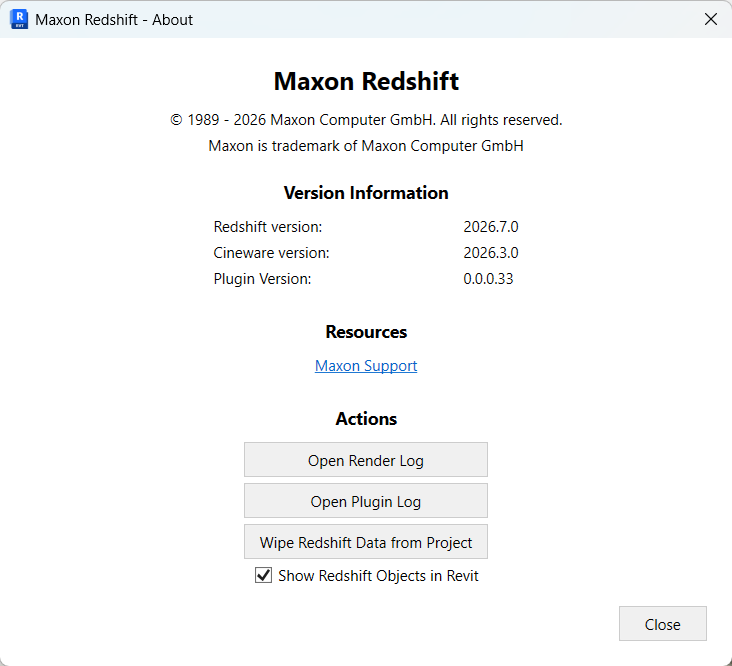Open the Render Log
The image size is (732, 666).
pyautogui.click(x=366, y=460)
